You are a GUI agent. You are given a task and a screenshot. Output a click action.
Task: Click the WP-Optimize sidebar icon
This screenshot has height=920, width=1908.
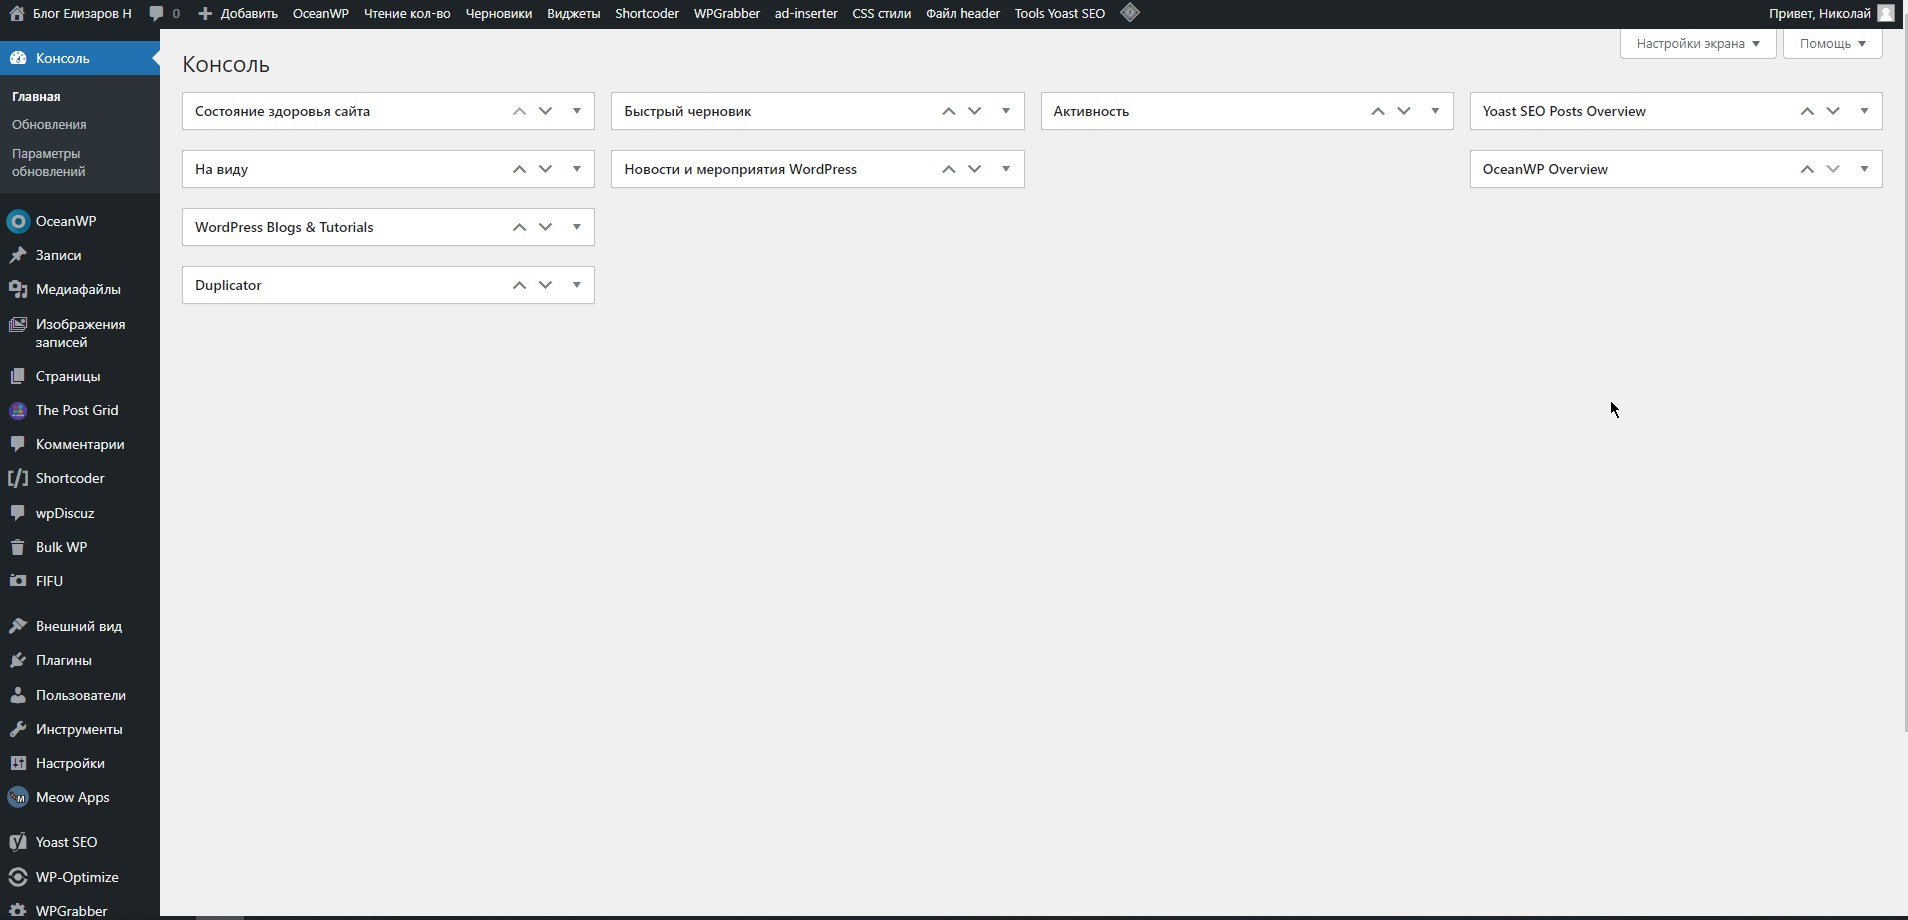18,877
